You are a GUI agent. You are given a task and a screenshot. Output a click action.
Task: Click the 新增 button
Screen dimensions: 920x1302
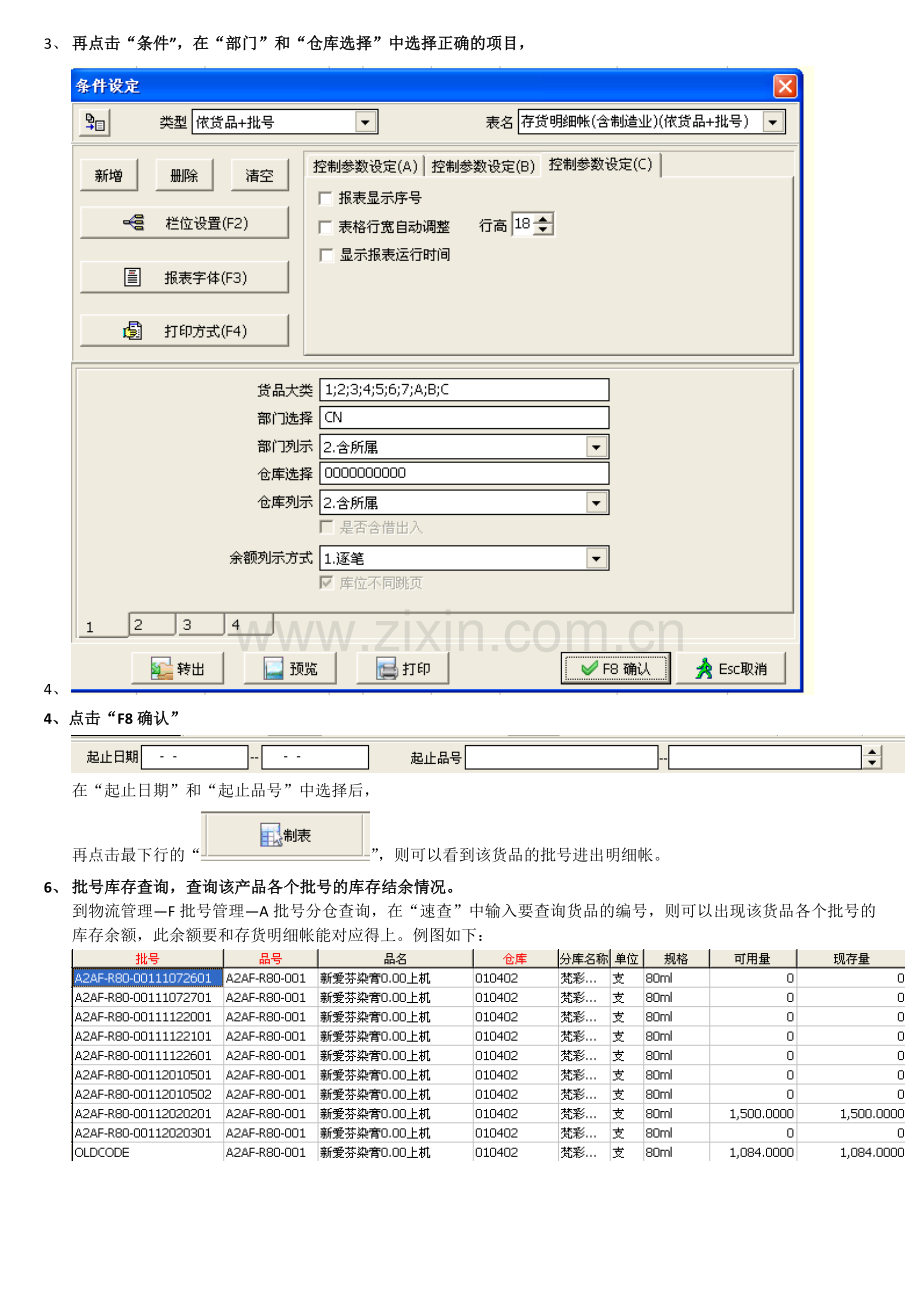pyautogui.click(x=109, y=175)
